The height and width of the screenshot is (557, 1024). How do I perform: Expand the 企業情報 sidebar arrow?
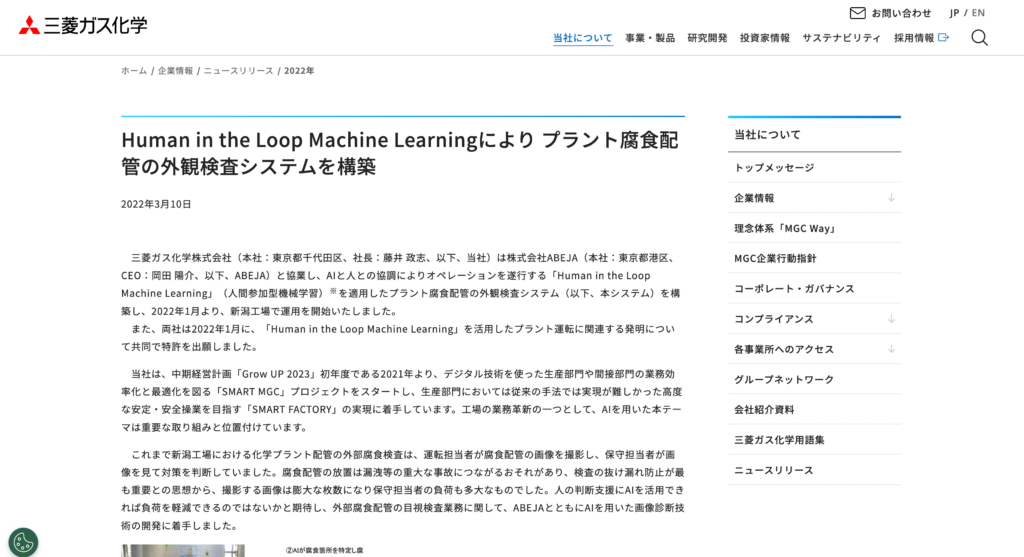pos(891,198)
